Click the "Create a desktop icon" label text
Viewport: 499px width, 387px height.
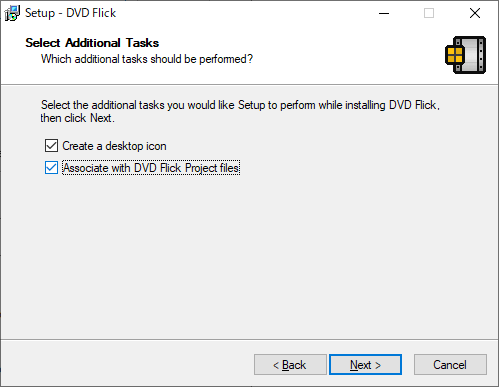(114, 146)
